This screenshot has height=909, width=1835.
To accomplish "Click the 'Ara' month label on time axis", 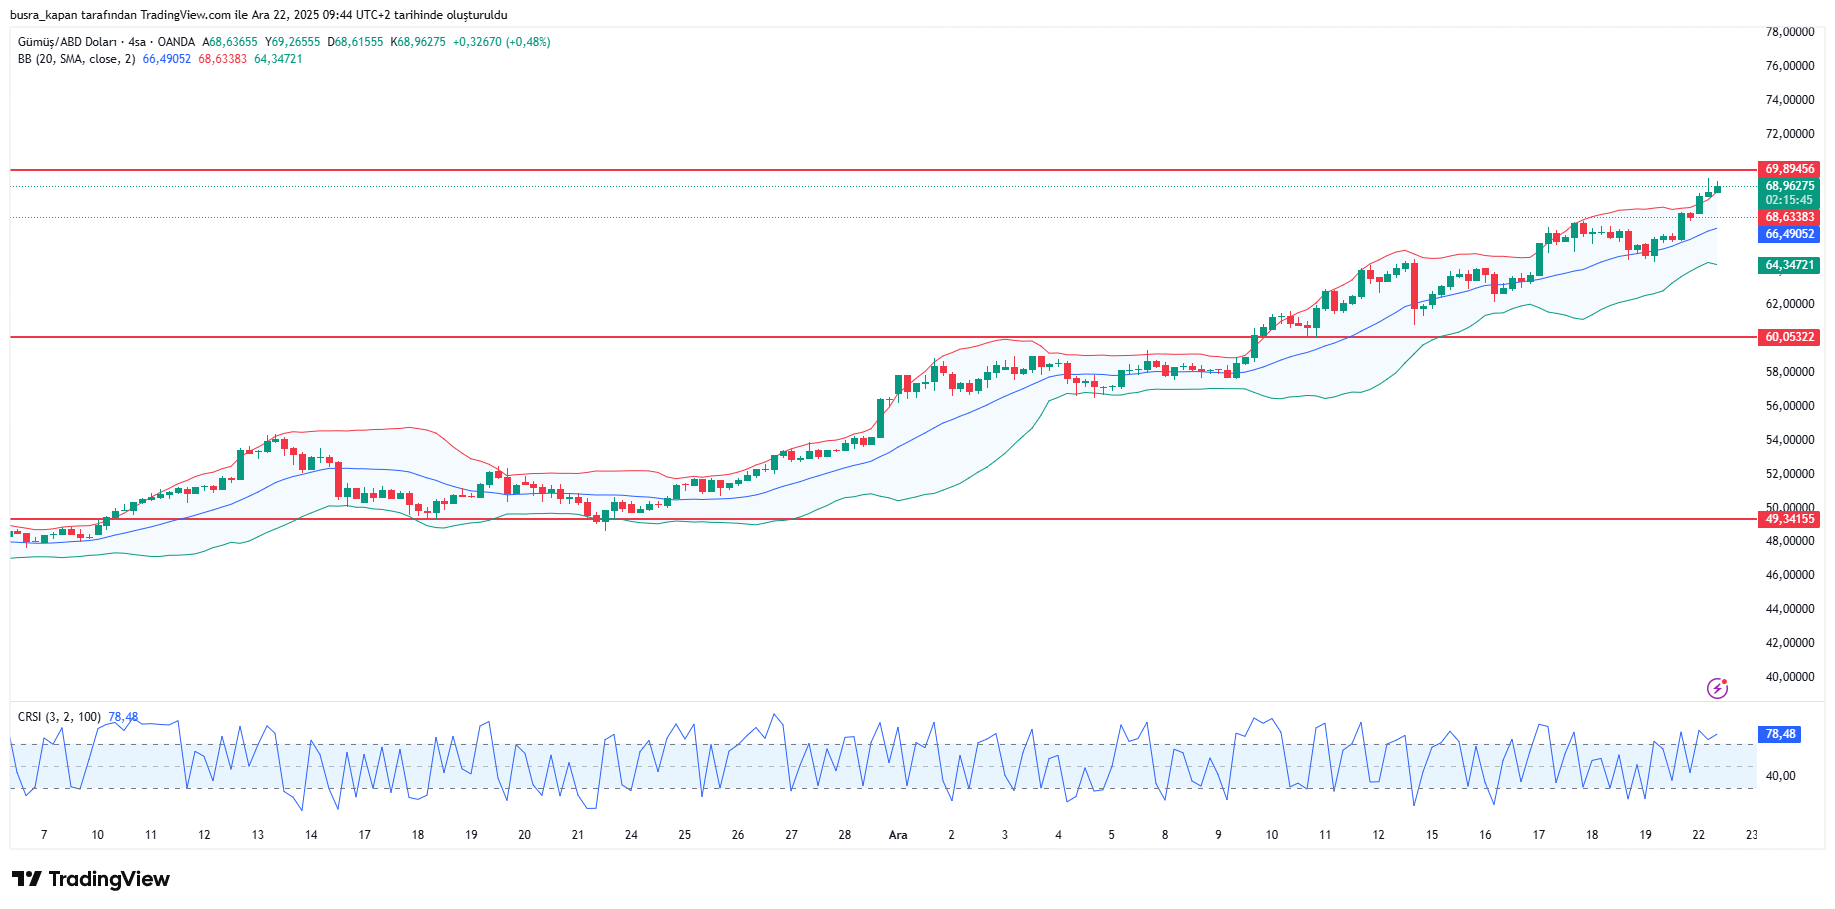I will pyautogui.click(x=898, y=835).
